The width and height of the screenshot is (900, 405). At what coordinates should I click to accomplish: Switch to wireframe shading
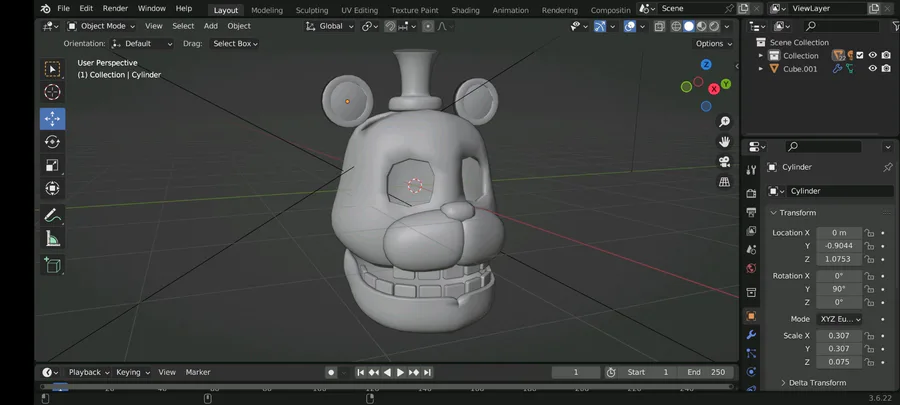tap(676, 26)
